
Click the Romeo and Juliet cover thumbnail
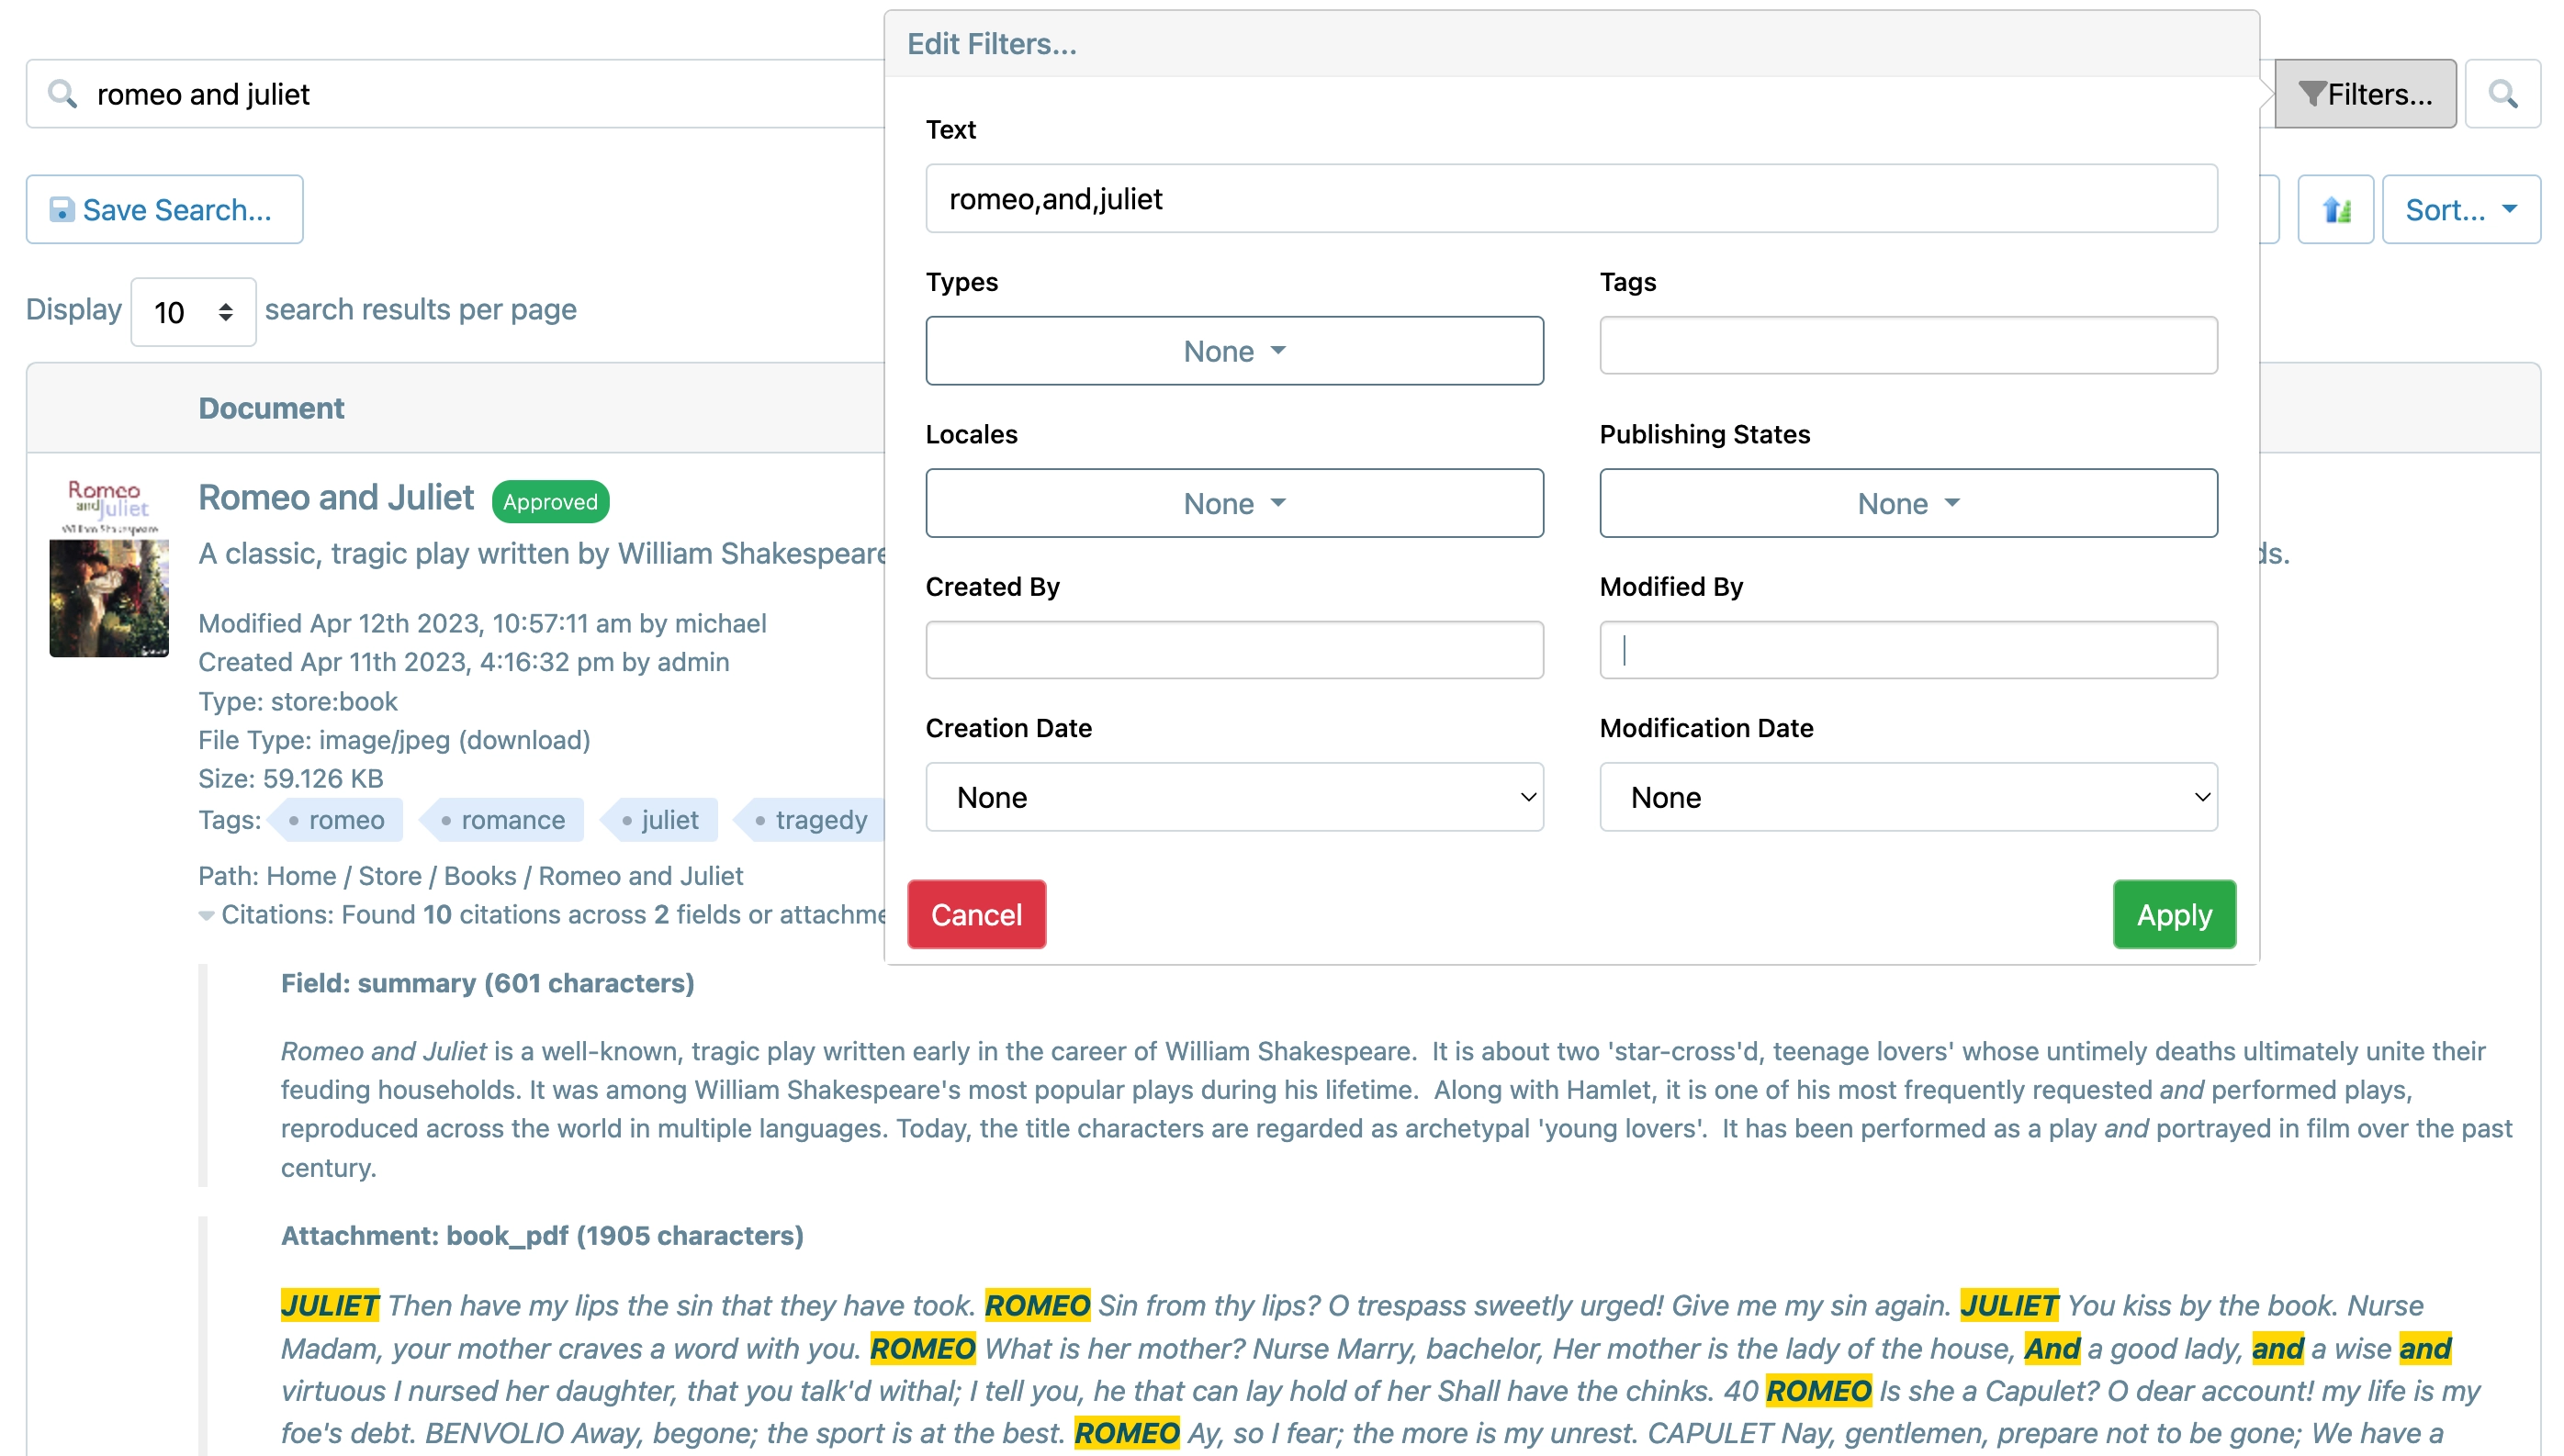click(x=109, y=567)
